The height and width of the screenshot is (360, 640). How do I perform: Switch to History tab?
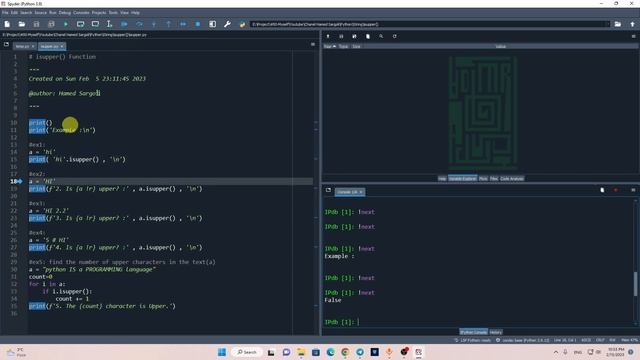click(496, 332)
